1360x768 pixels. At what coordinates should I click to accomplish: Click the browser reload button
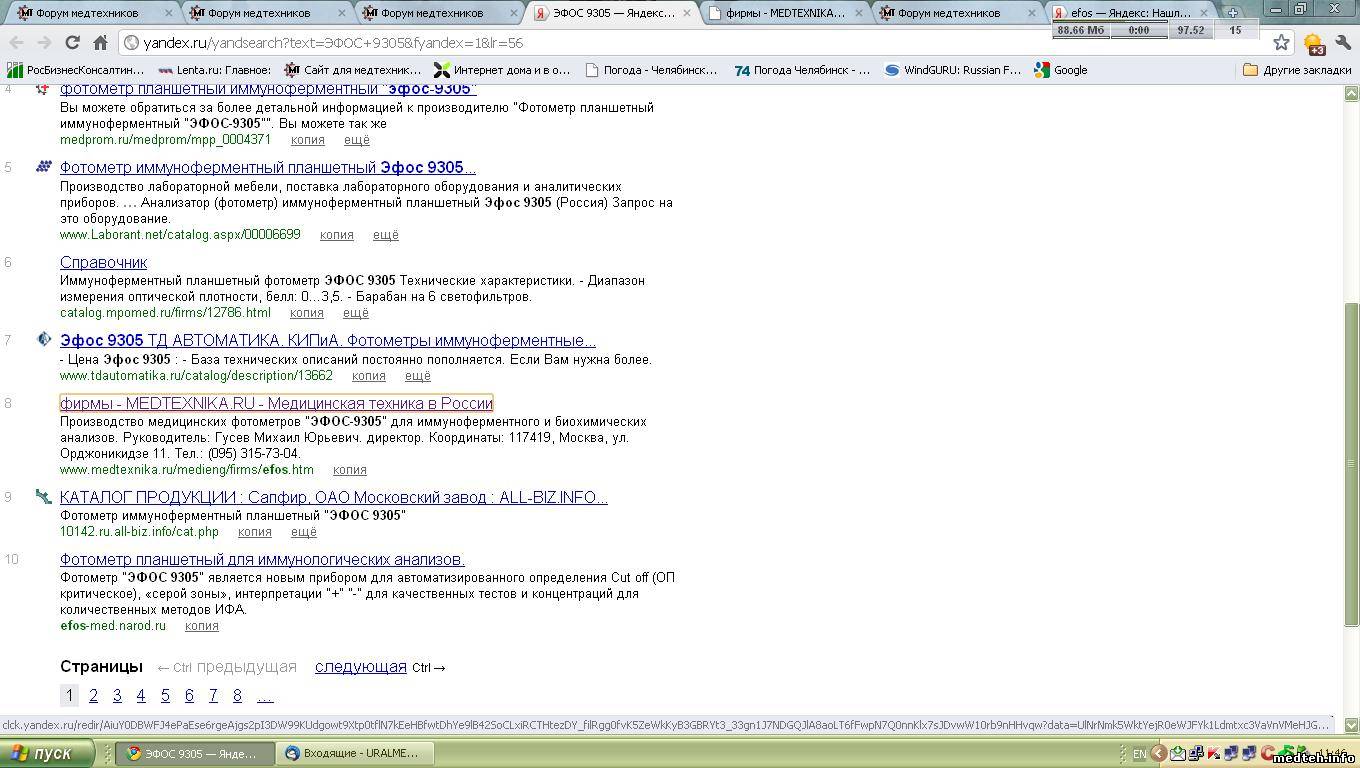point(72,43)
